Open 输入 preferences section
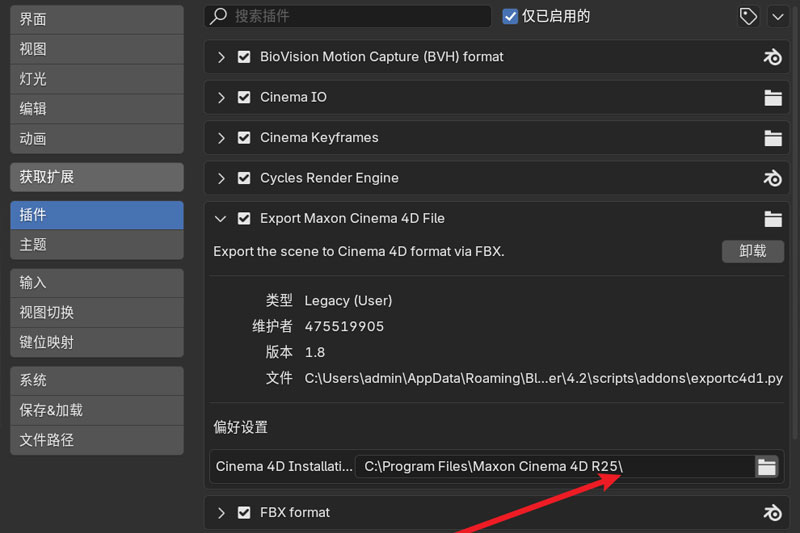This screenshot has height=533, width=800. [x=97, y=283]
